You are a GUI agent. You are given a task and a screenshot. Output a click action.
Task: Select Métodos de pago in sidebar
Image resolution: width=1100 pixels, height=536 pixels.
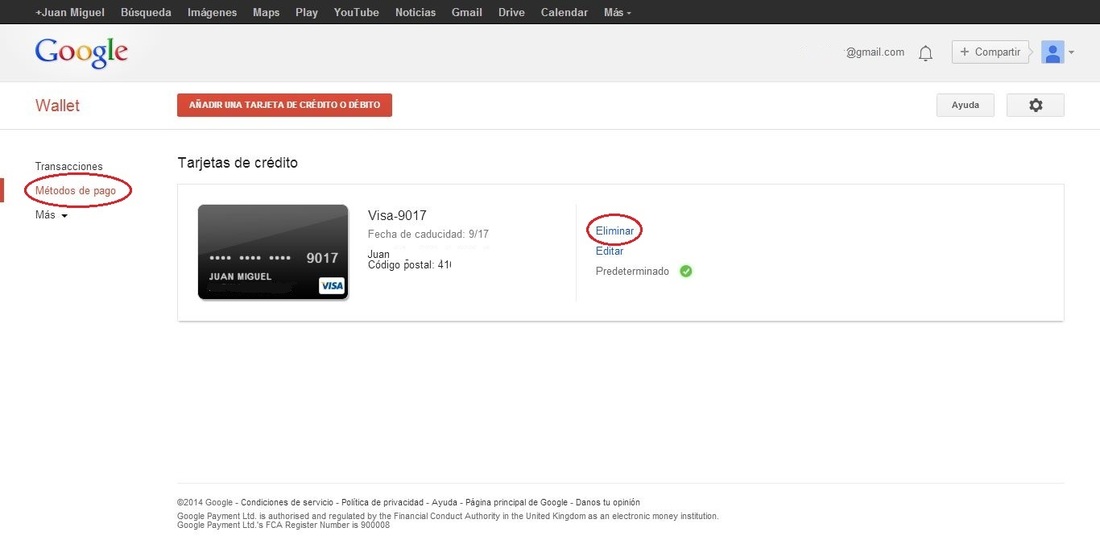tap(76, 191)
